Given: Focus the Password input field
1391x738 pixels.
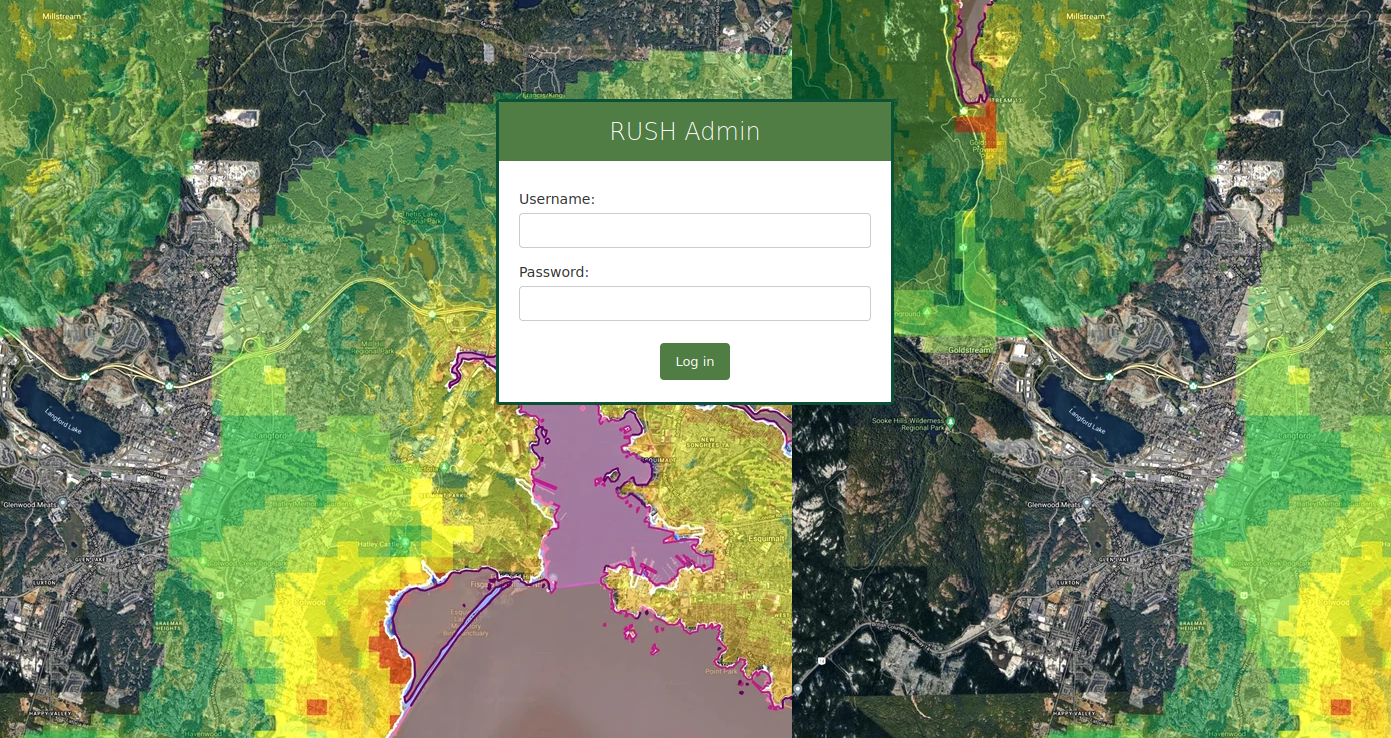Looking at the screenshot, I should 694,303.
